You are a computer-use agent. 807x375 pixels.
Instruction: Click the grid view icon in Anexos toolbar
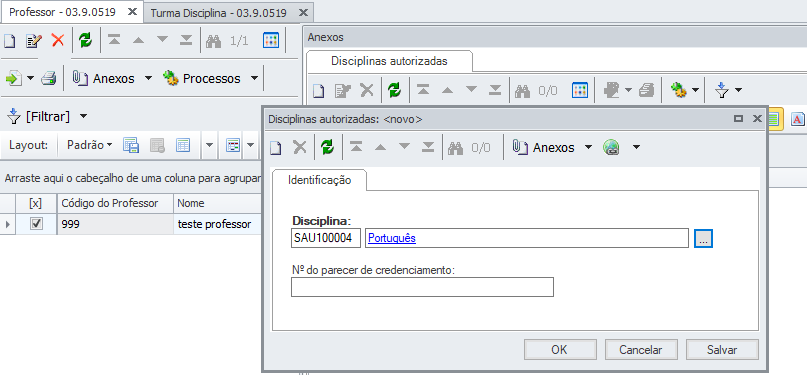[580, 91]
